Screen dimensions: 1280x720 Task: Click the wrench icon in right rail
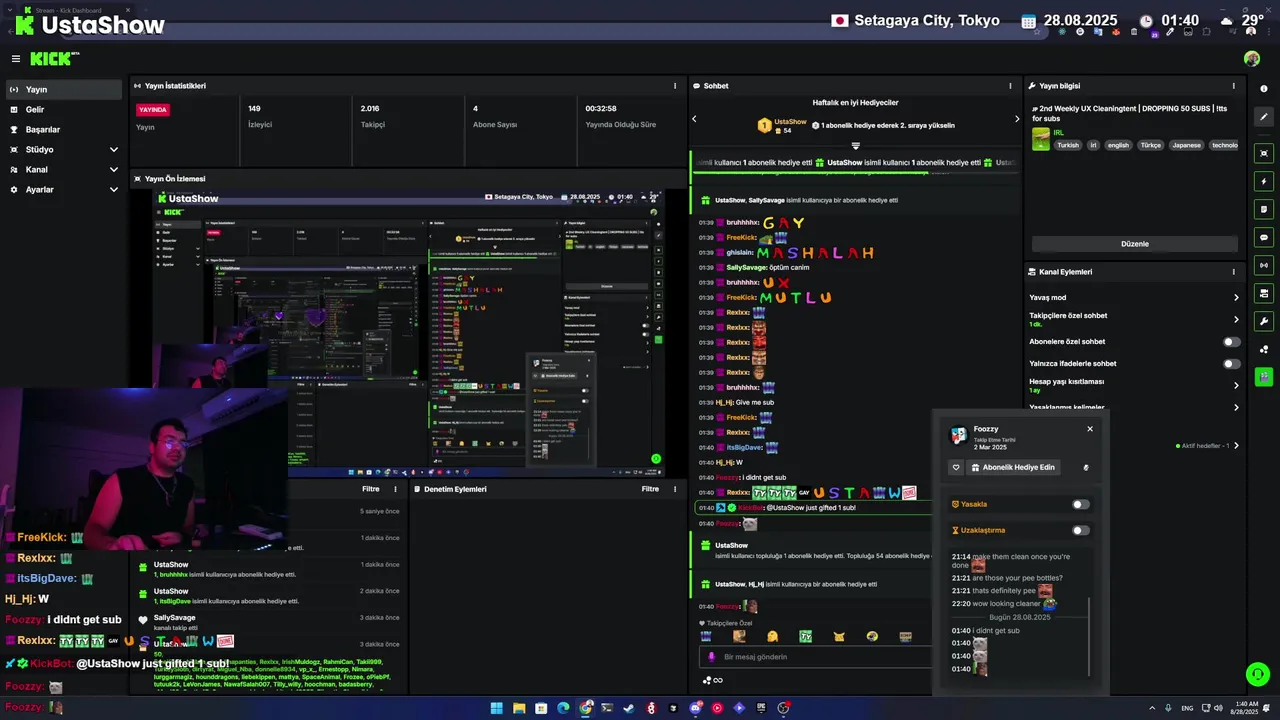[1264, 321]
